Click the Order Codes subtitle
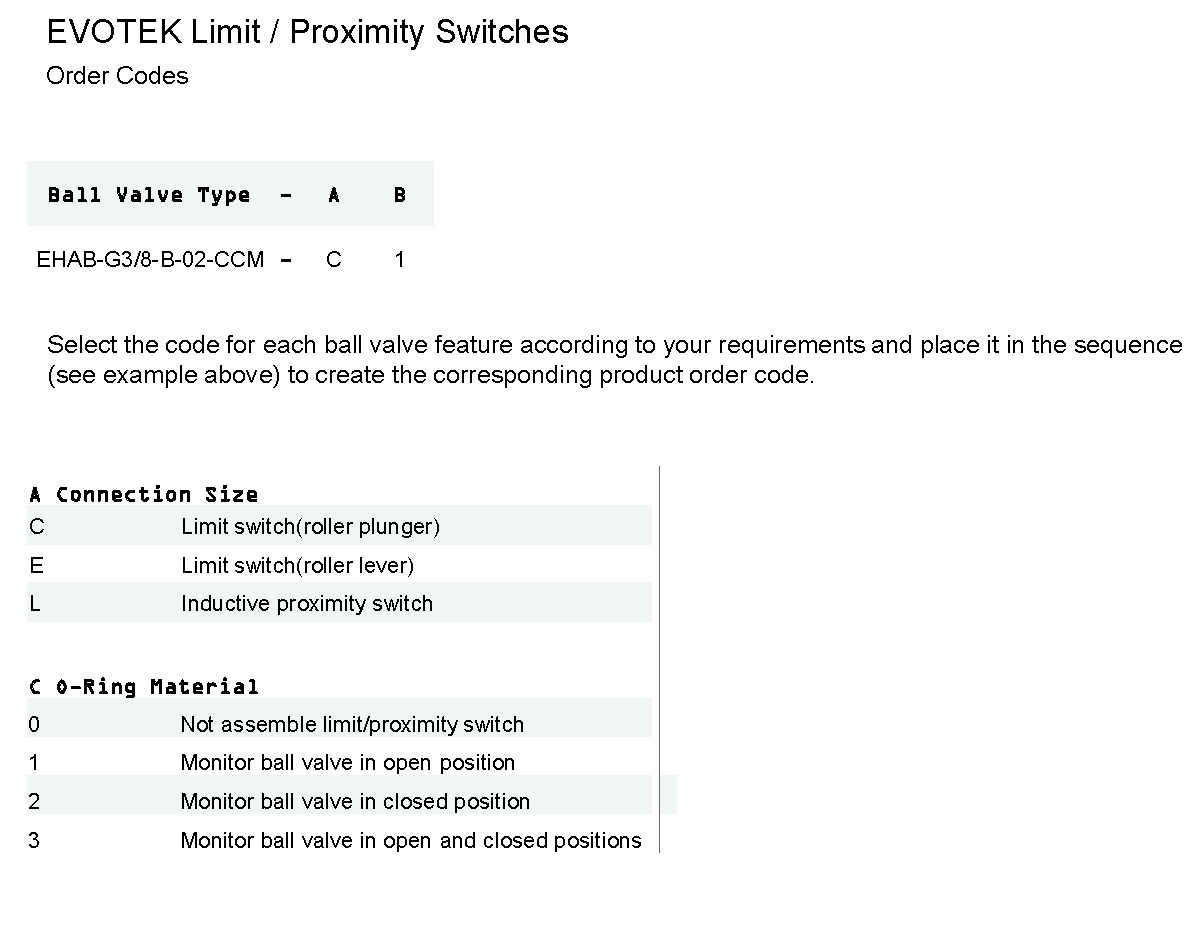Image resolution: width=1185 pixels, height=930 pixels. click(x=117, y=76)
